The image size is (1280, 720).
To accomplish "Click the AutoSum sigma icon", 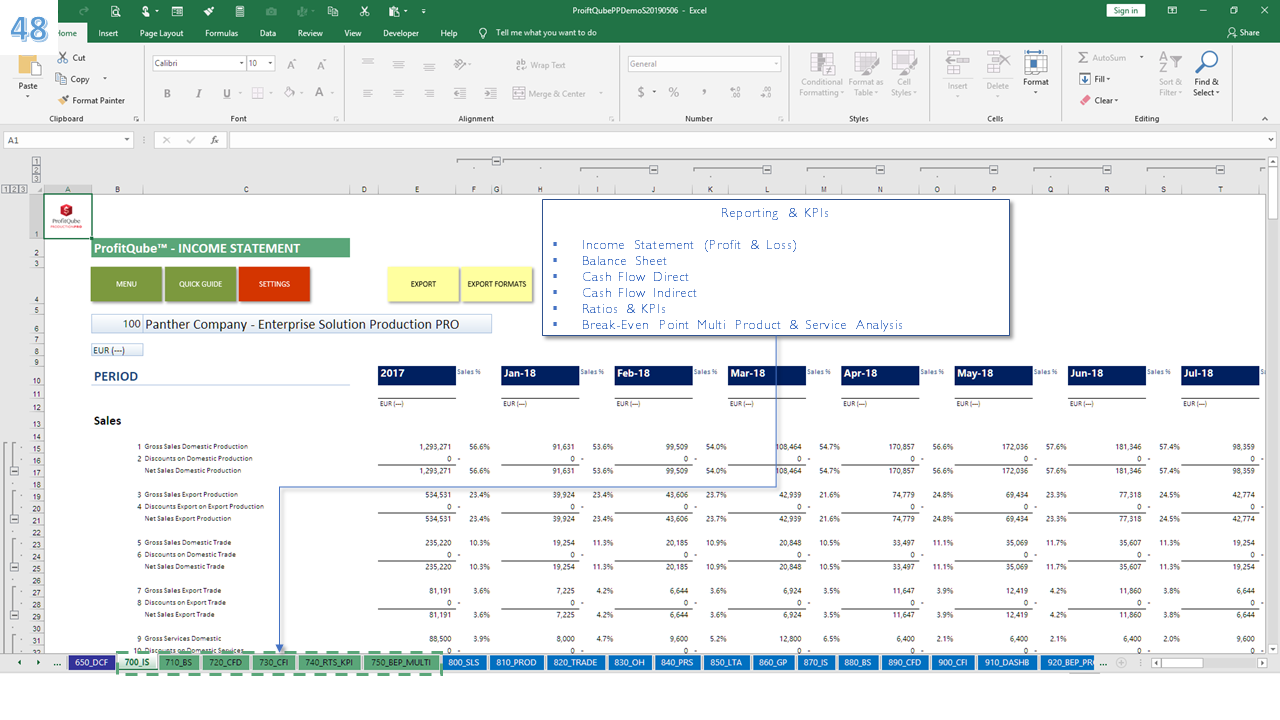I will click(1084, 58).
